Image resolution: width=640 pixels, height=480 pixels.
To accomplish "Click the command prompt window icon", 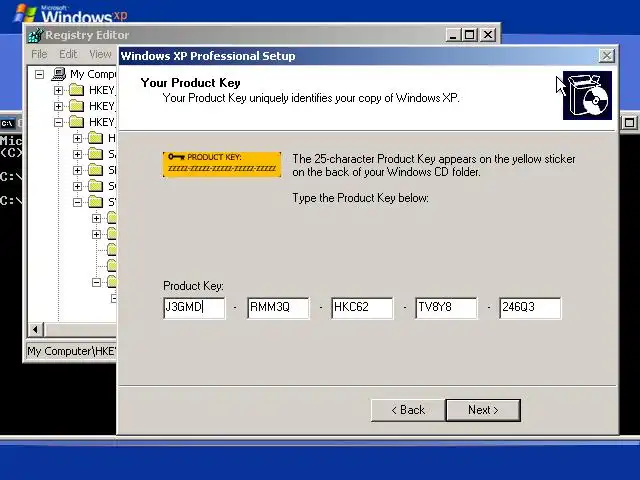I will 7,123.
